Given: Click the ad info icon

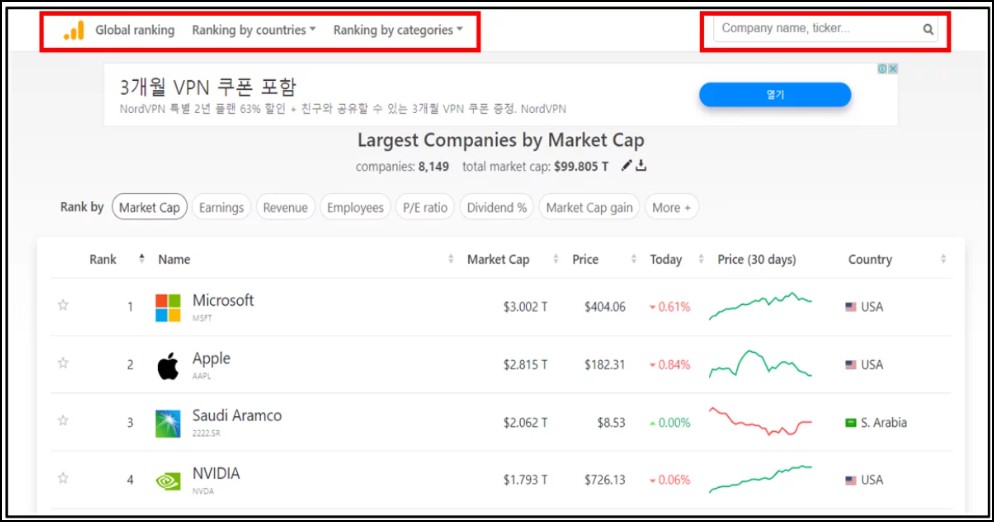Looking at the screenshot, I should (x=882, y=69).
